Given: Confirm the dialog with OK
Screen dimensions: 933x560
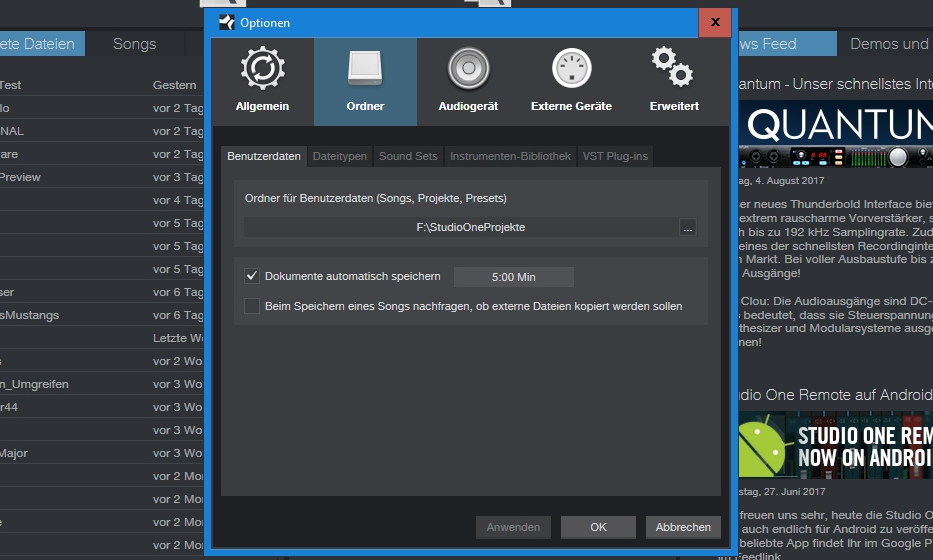Looking at the screenshot, I should [x=598, y=527].
